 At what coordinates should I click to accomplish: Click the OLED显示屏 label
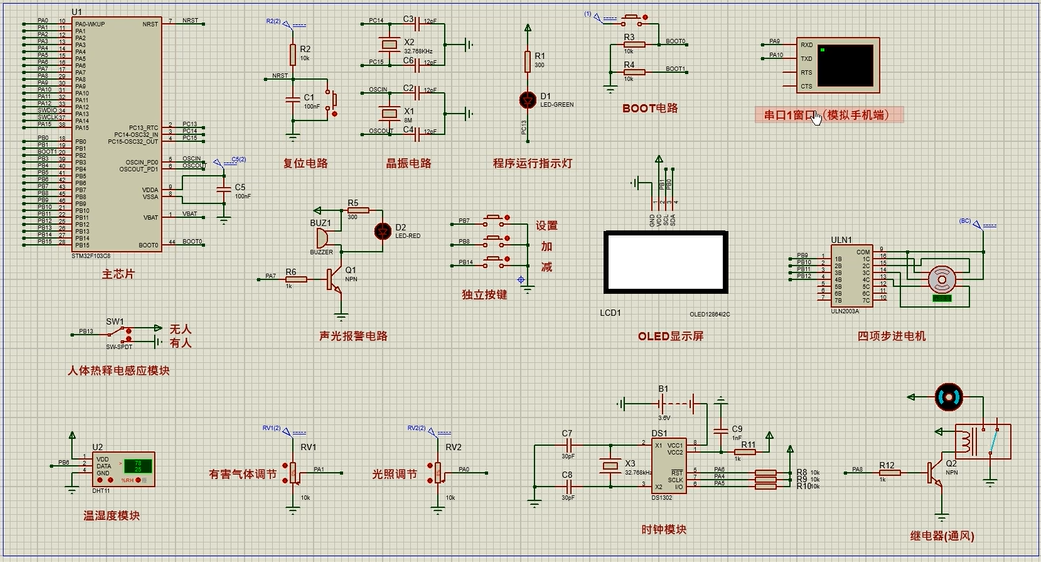[x=671, y=336]
